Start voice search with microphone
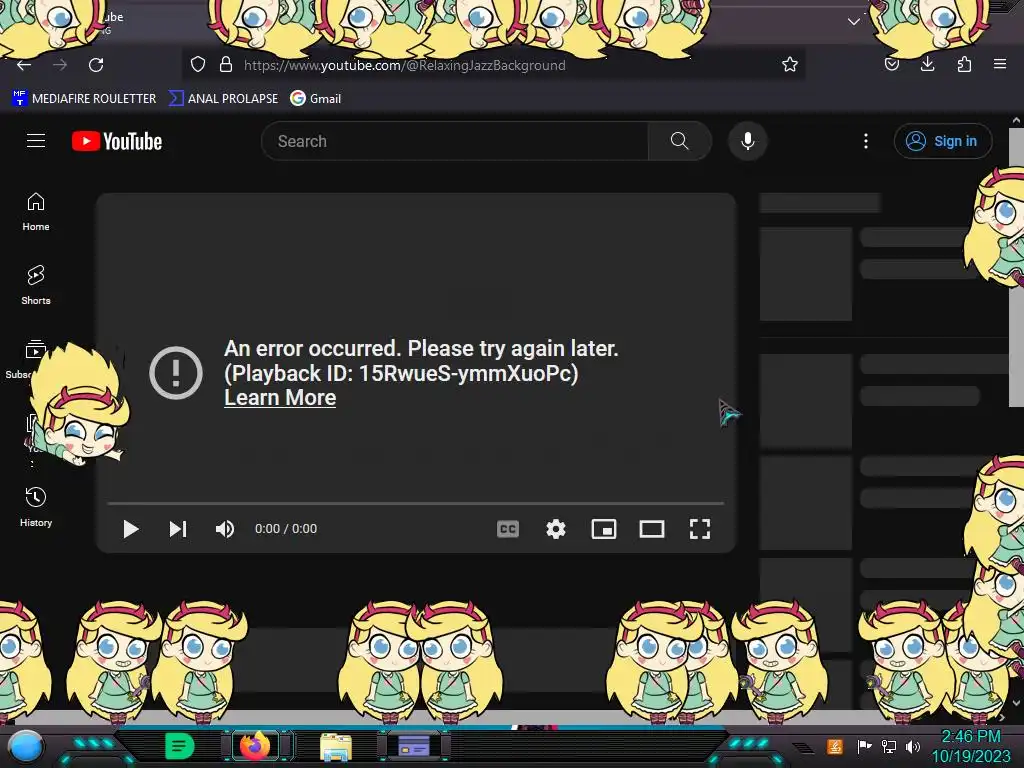This screenshot has width=1024, height=768. click(x=748, y=141)
